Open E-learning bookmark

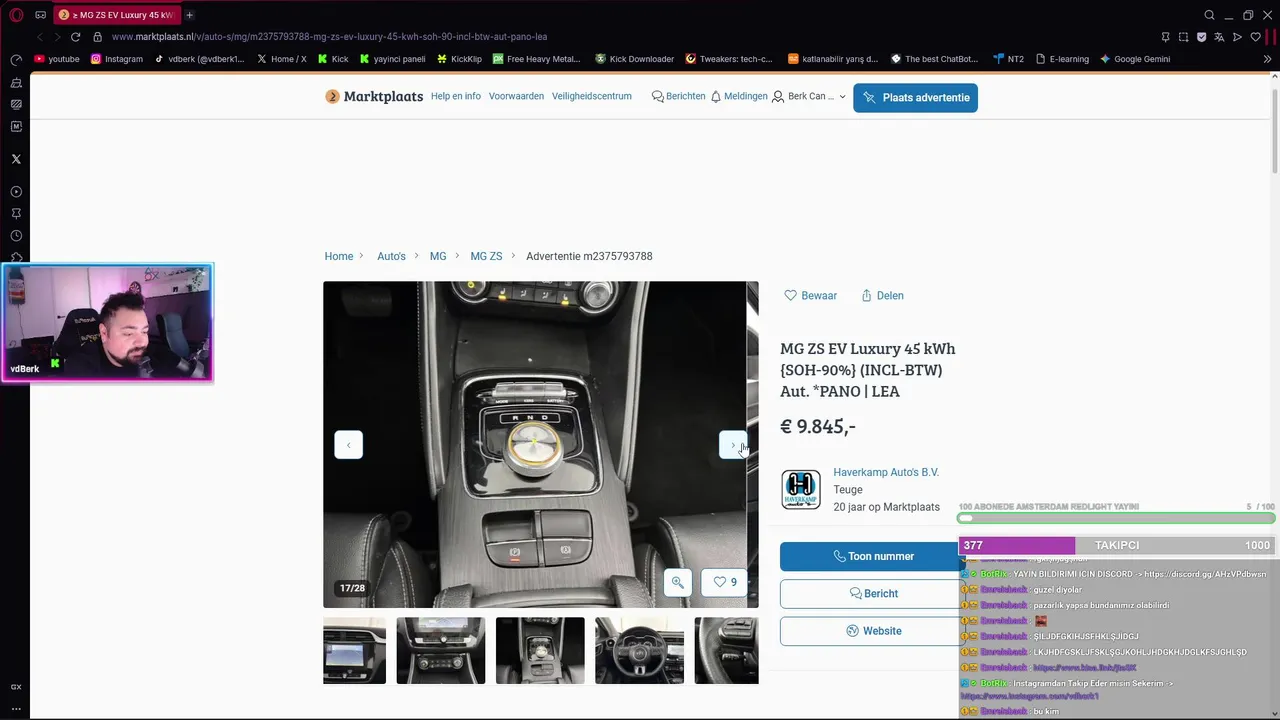[x=1062, y=59]
